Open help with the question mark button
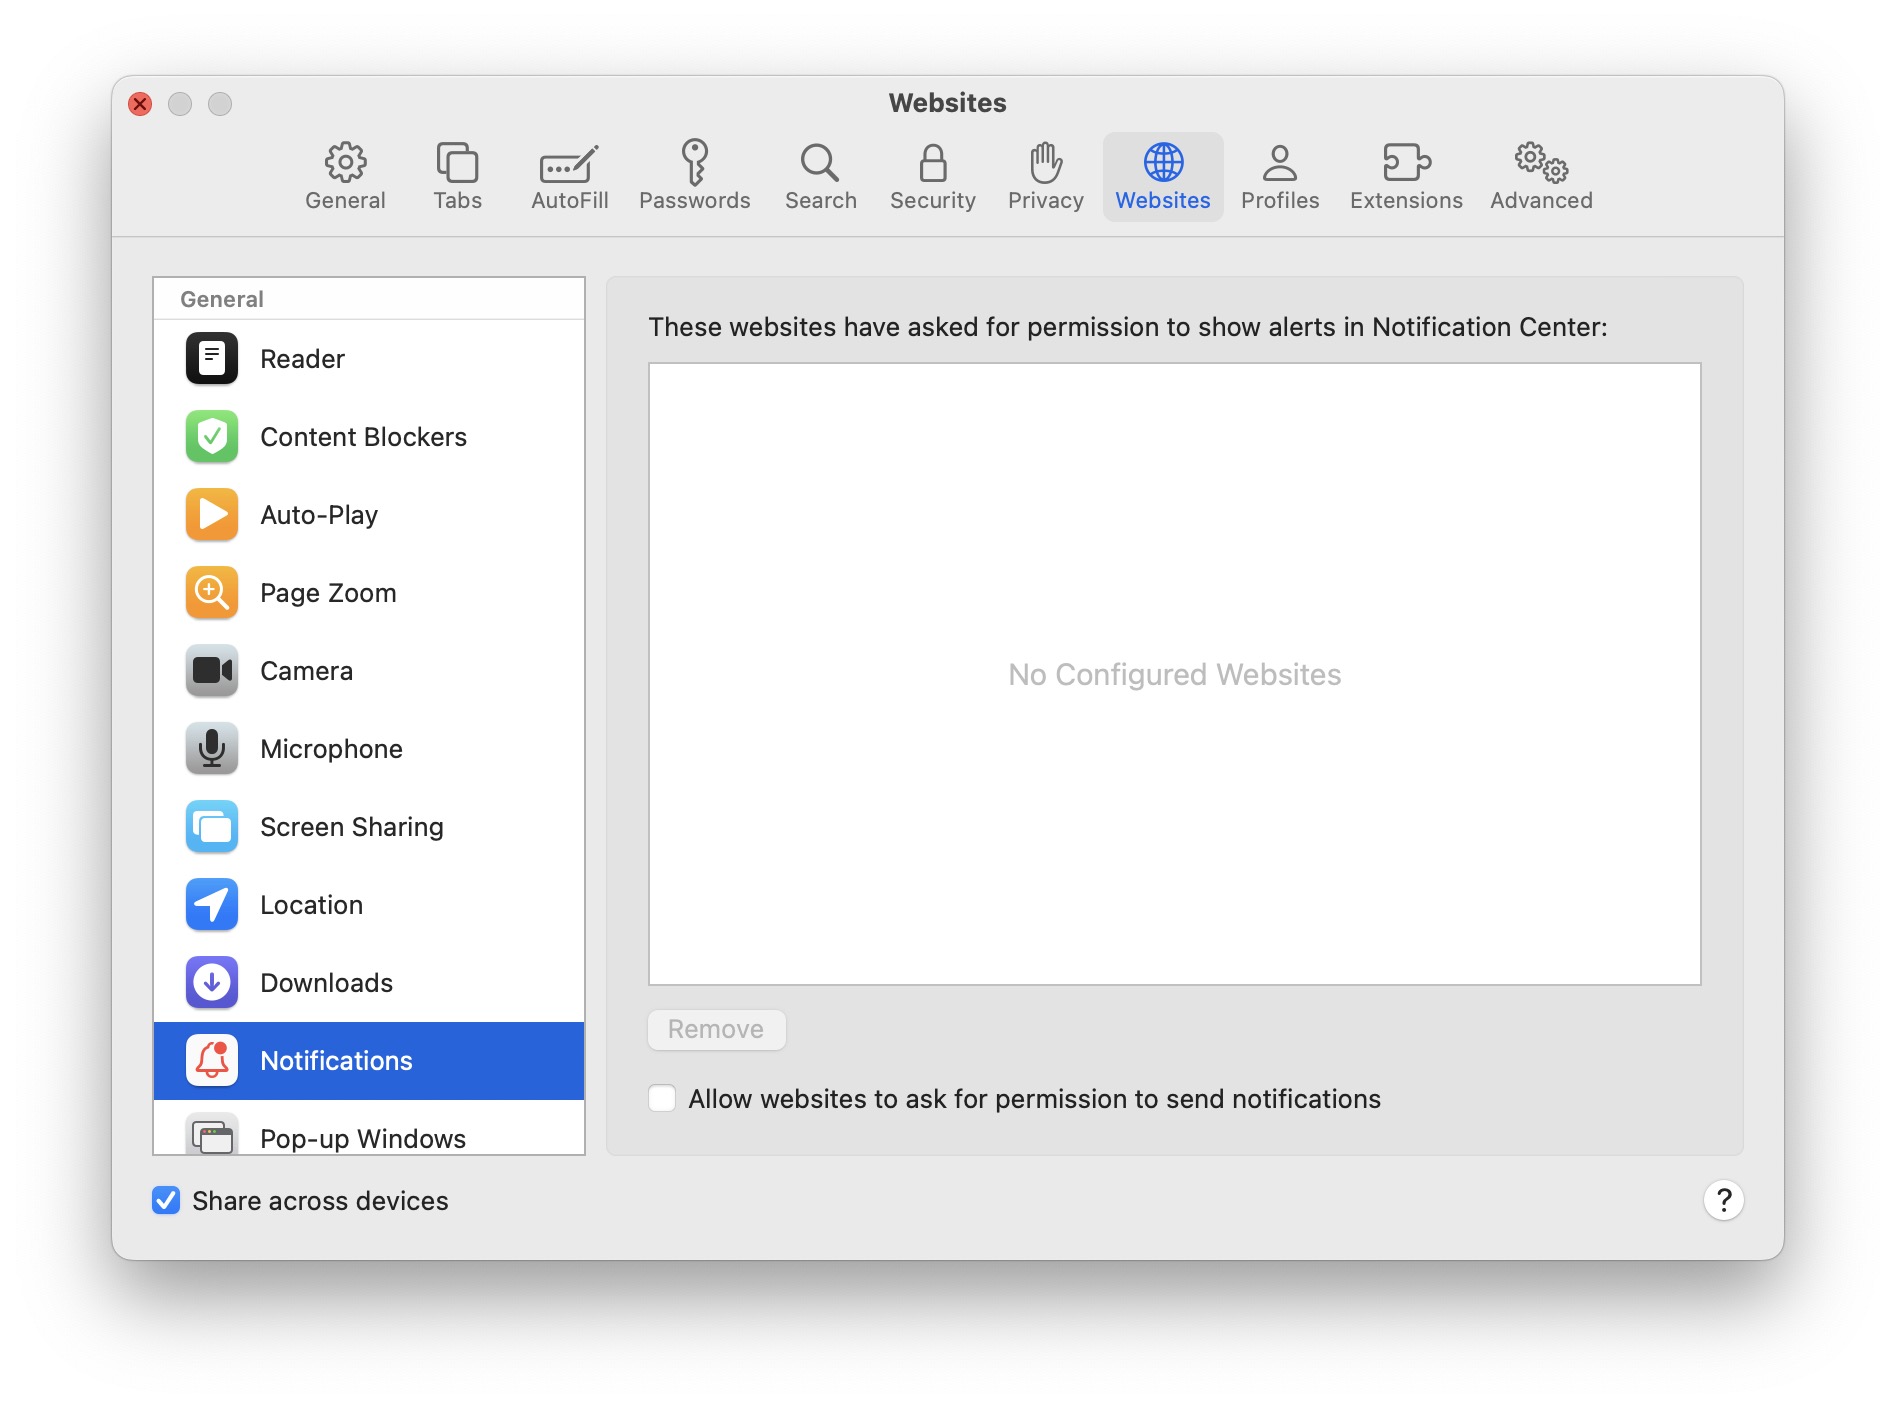Image resolution: width=1896 pixels, height=1408 pixels. [x=1723, y=1199]
